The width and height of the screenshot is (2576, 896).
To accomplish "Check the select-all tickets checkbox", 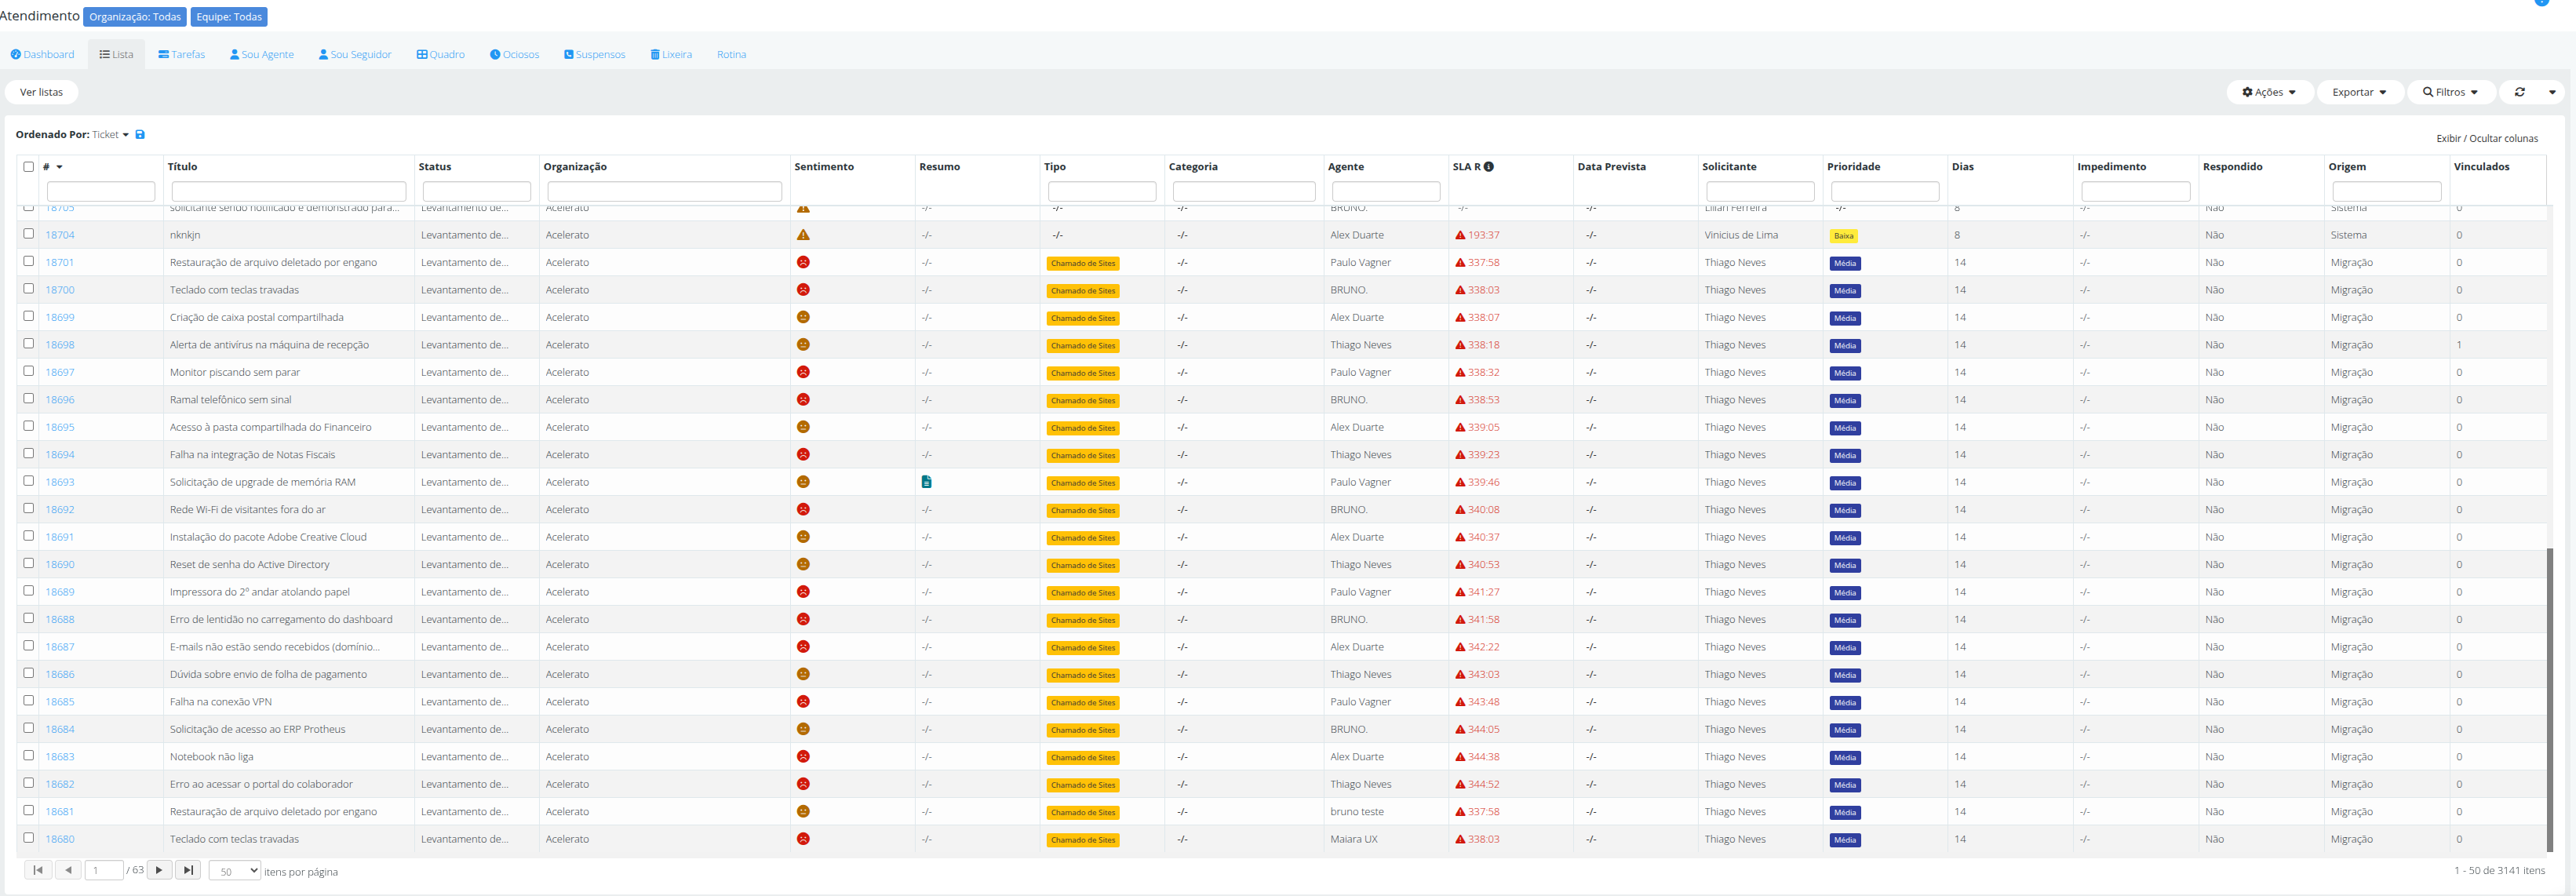I will tap(29, 167).
